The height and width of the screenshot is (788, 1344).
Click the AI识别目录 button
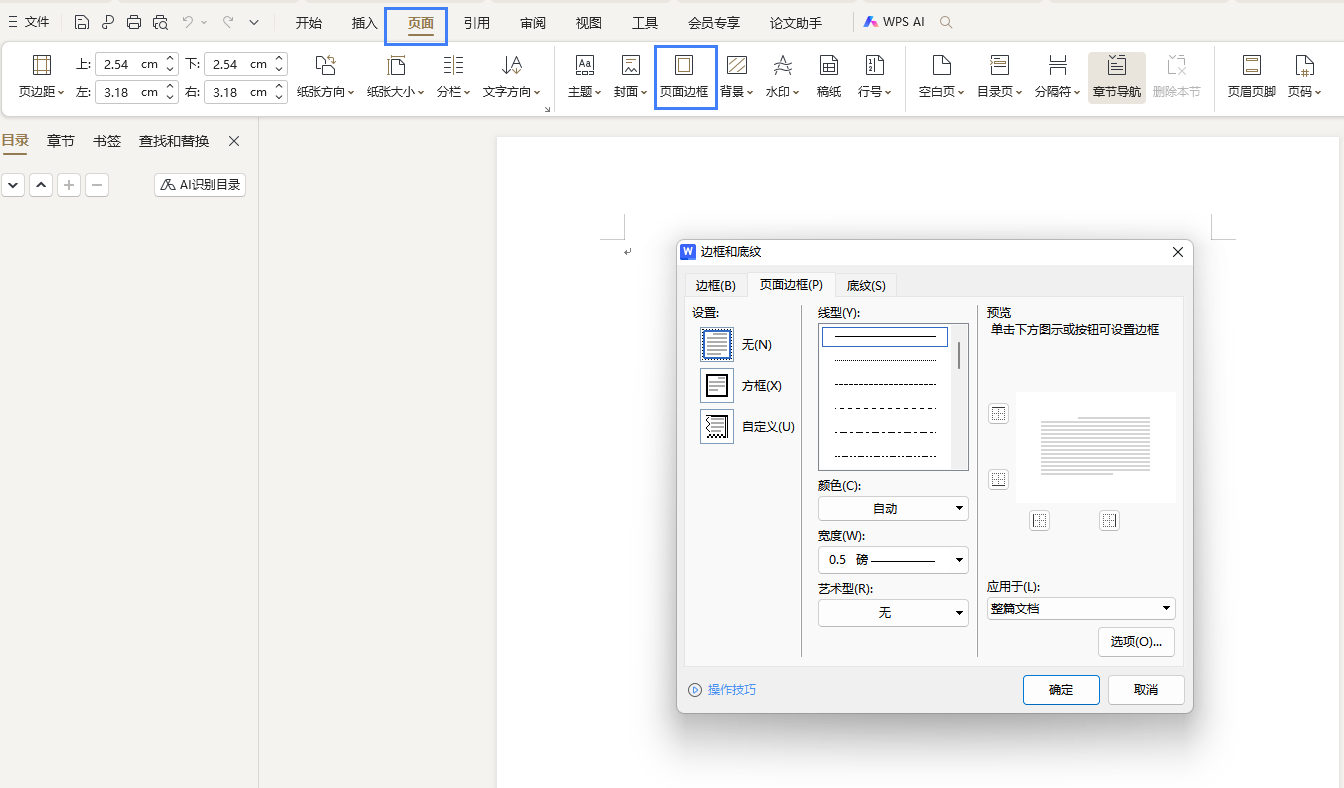point(200,185)
